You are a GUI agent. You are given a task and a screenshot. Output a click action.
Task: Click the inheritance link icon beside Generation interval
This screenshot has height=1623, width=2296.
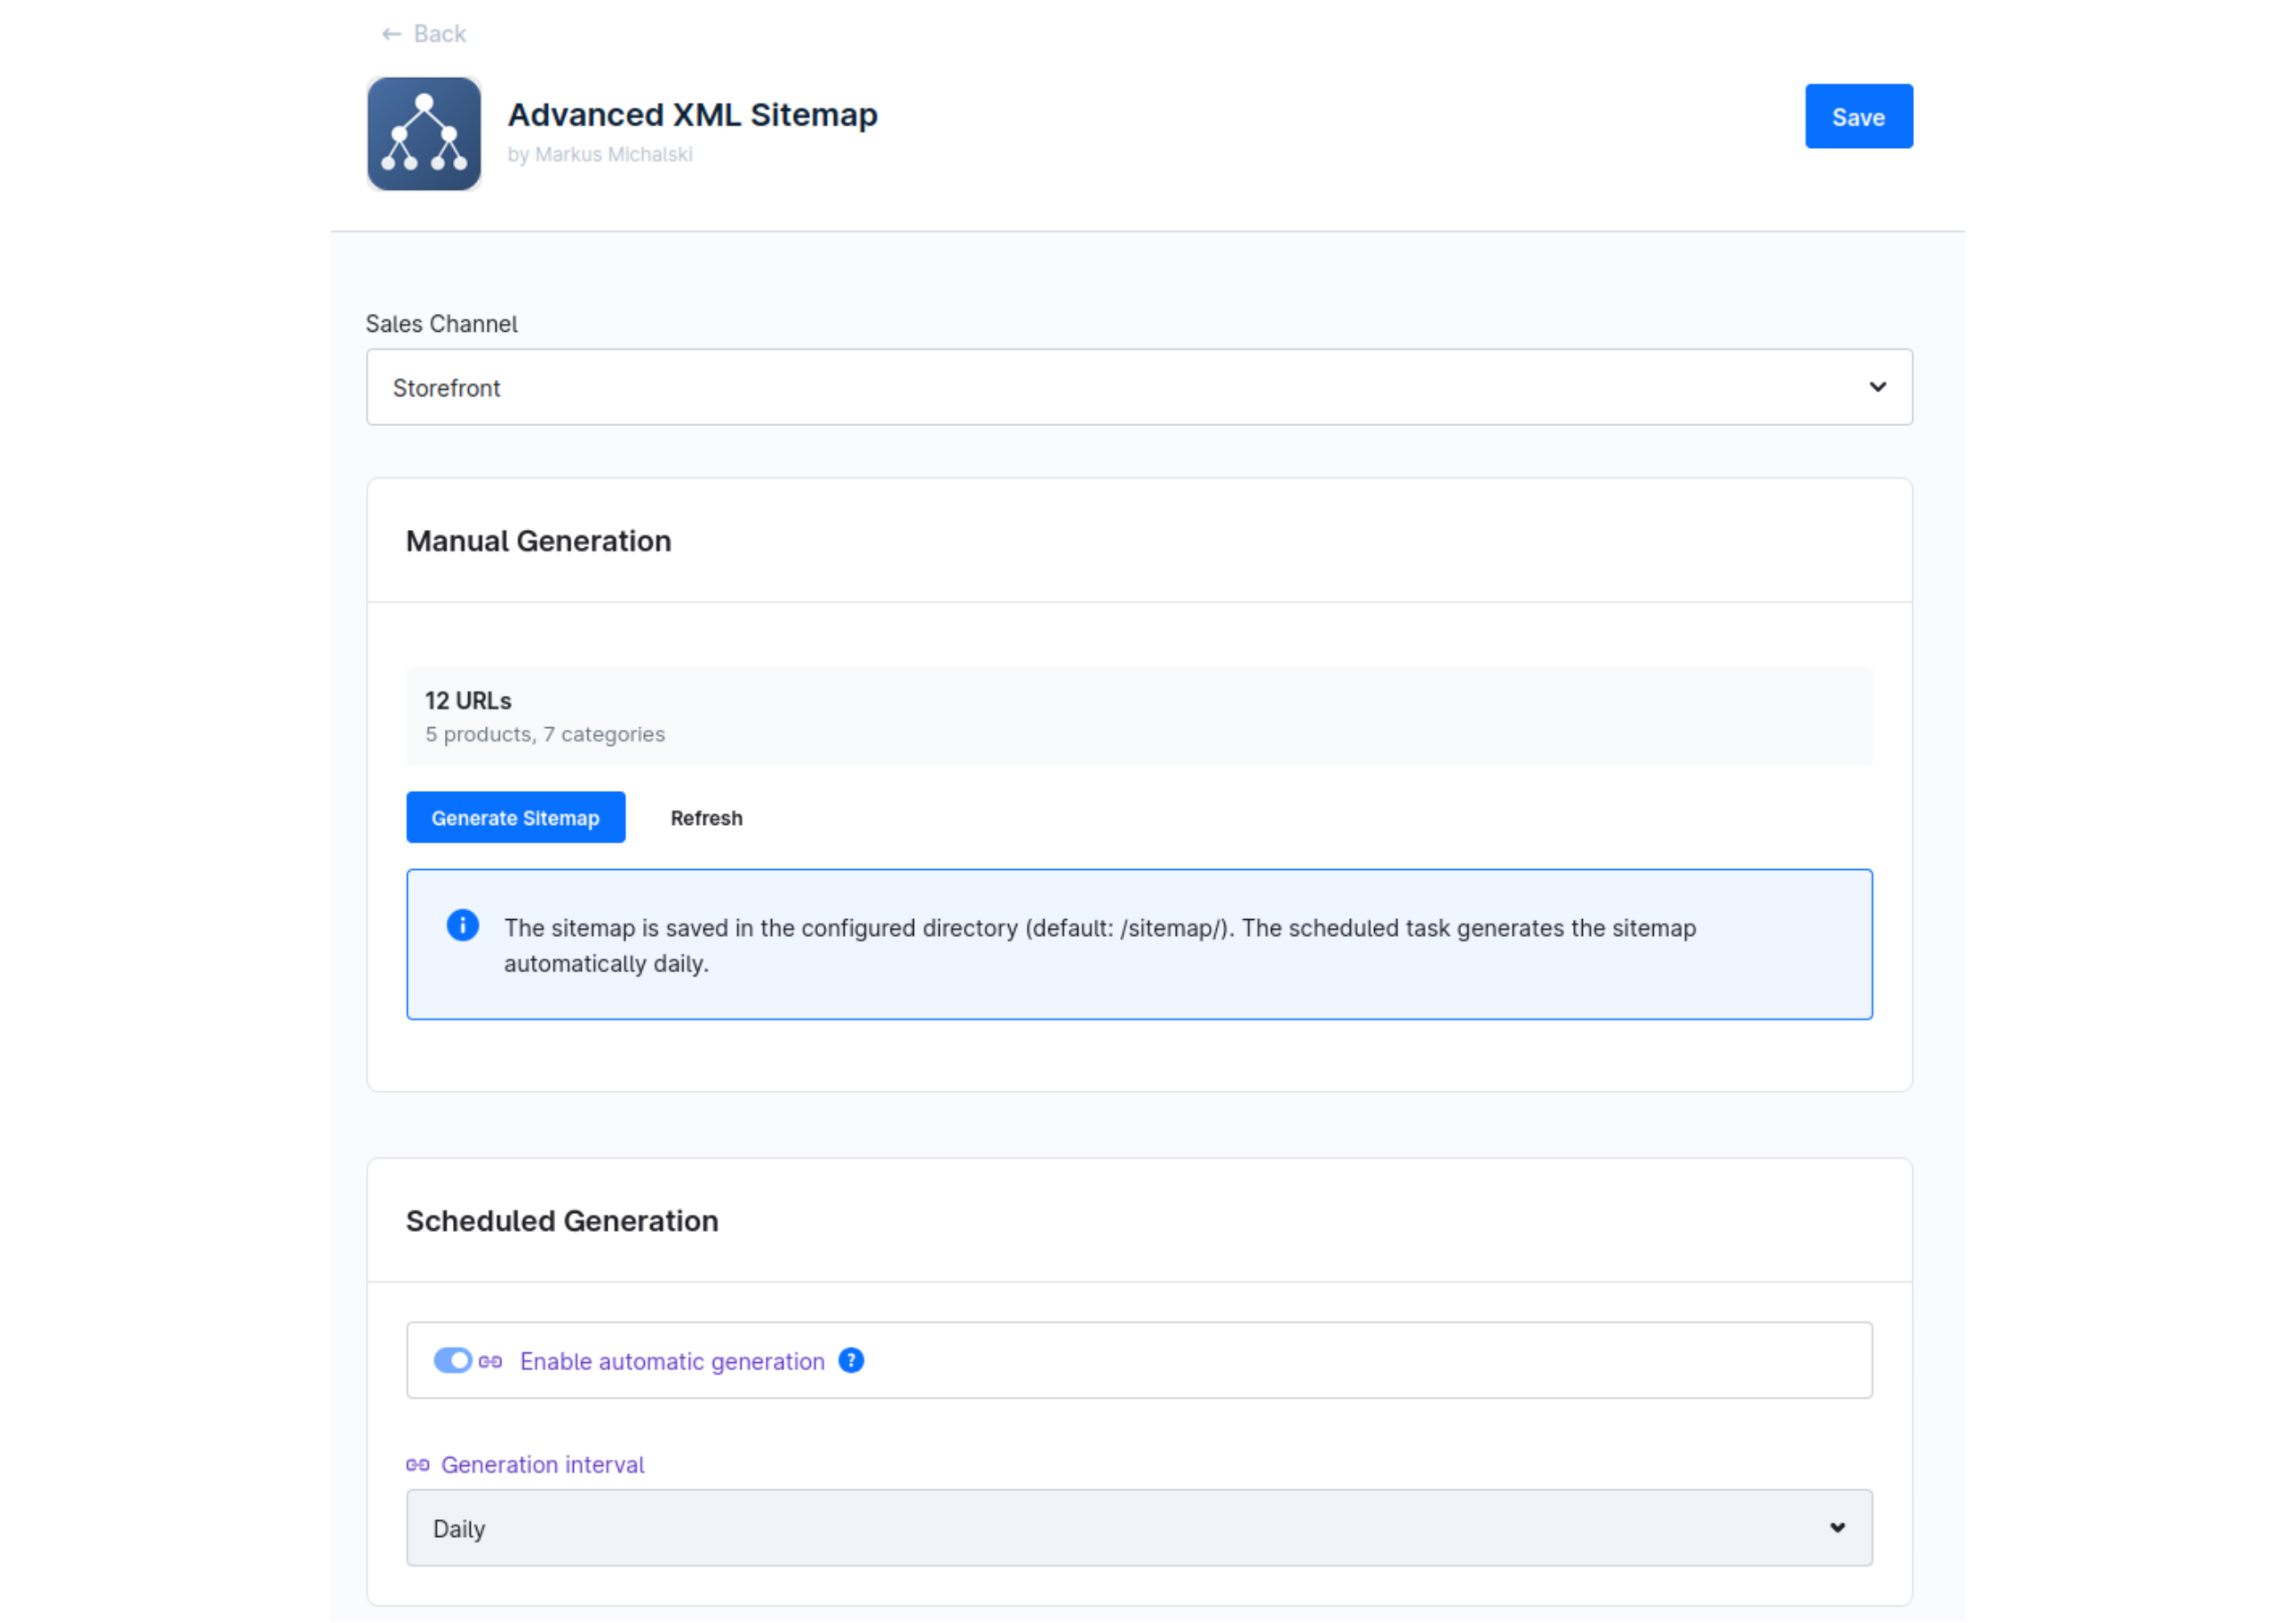point(418,1465)
